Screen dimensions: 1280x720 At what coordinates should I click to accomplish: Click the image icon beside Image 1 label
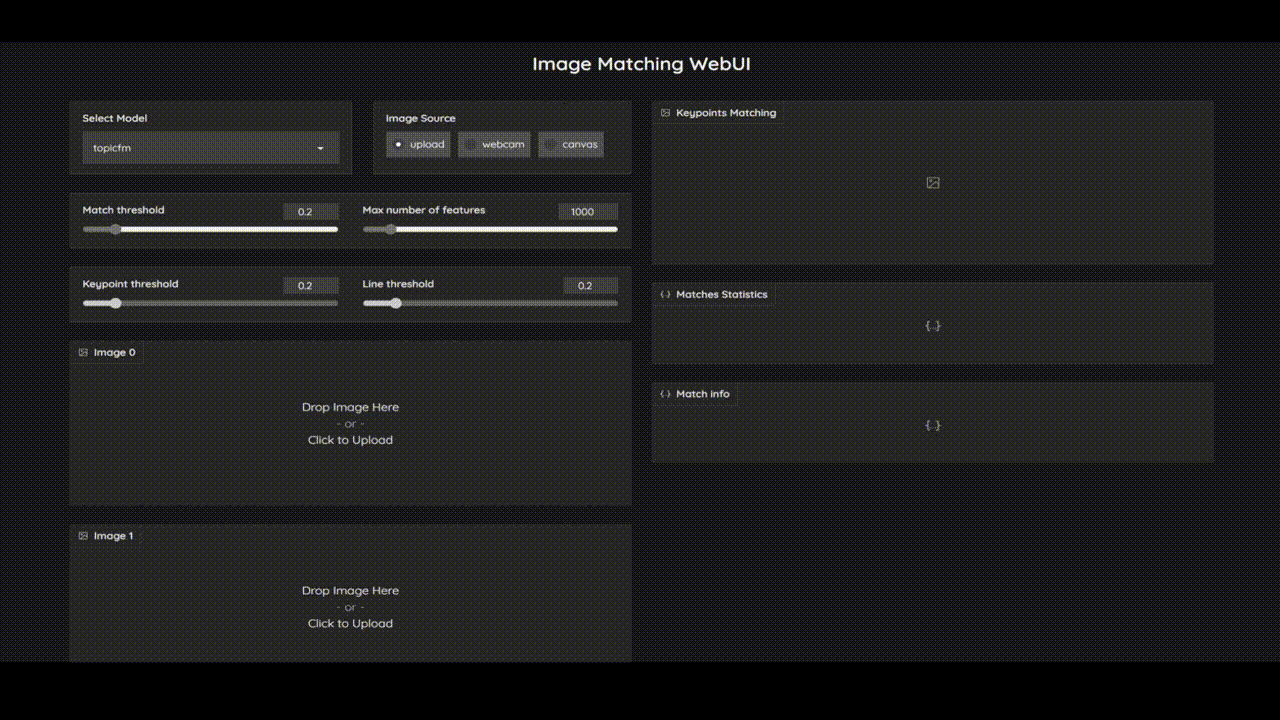(83, 536)
